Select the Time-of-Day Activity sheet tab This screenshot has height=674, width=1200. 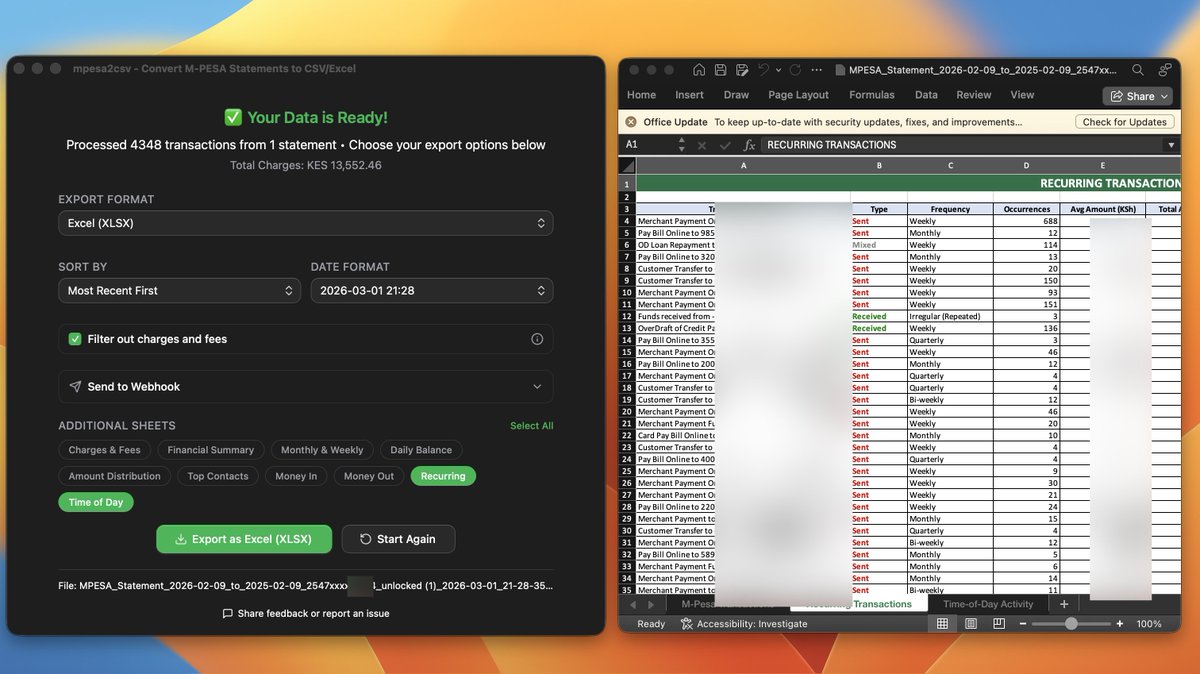[x=988, y=604]
